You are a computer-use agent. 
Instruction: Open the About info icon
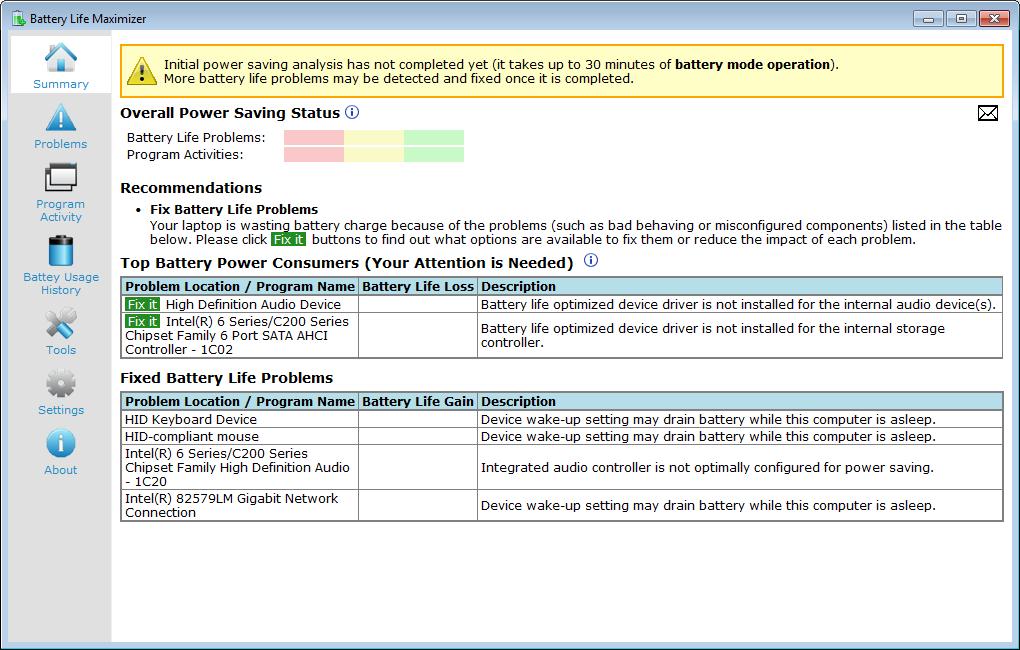coord(60,444)
